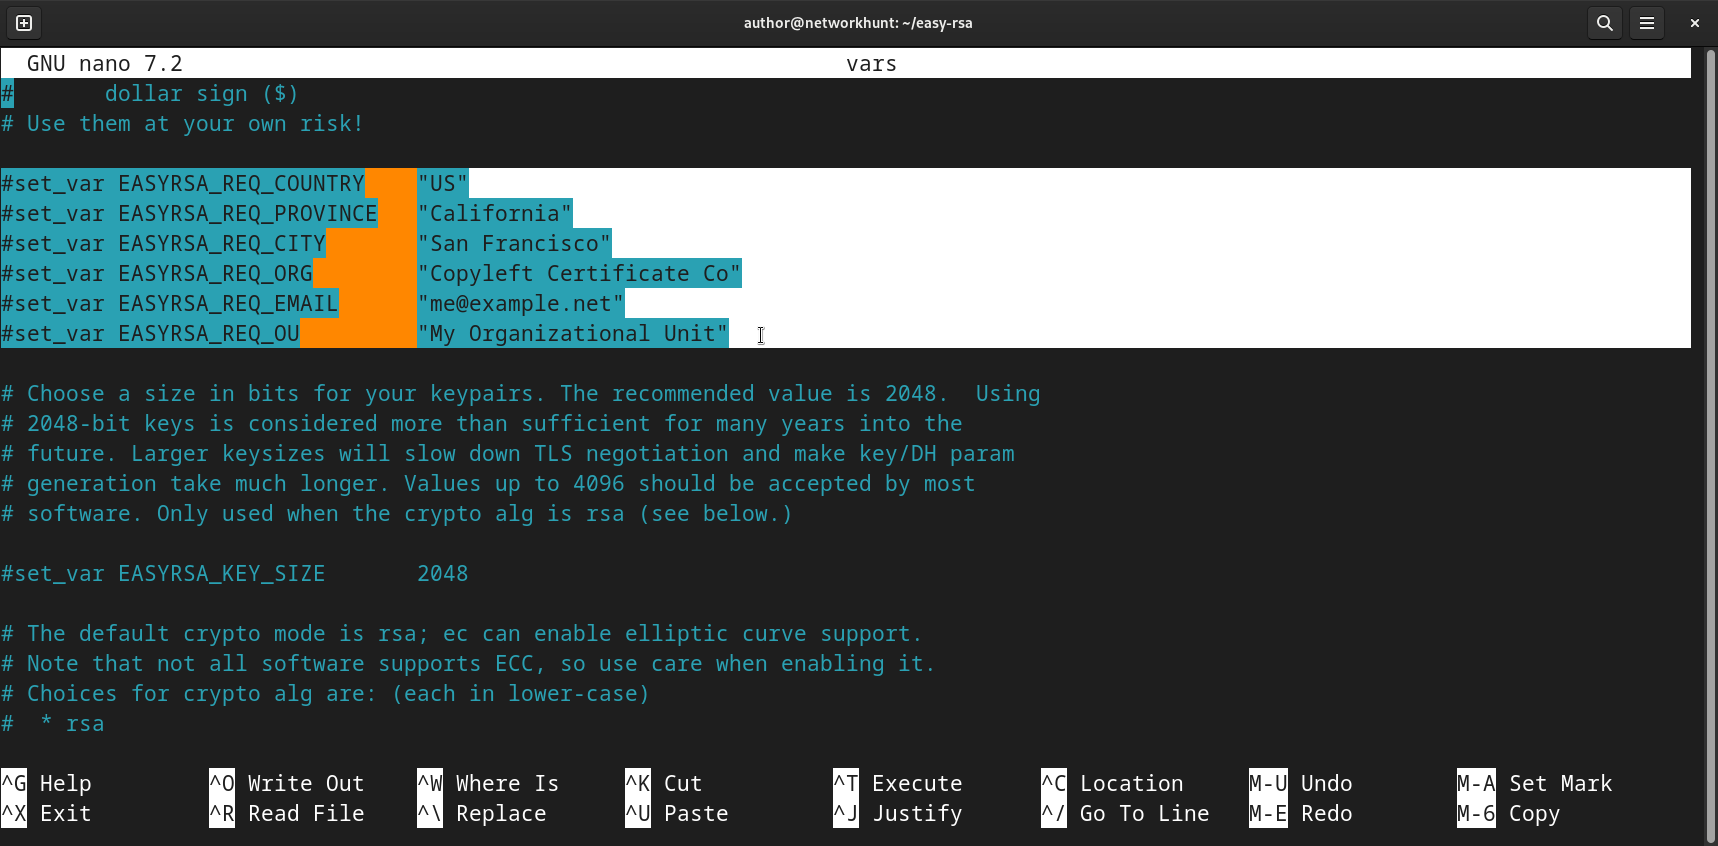The width and height of the screenshot is (1718, 846).
Task: Click the M-A Set Mark shortcut
Action: click(1535, 783)
